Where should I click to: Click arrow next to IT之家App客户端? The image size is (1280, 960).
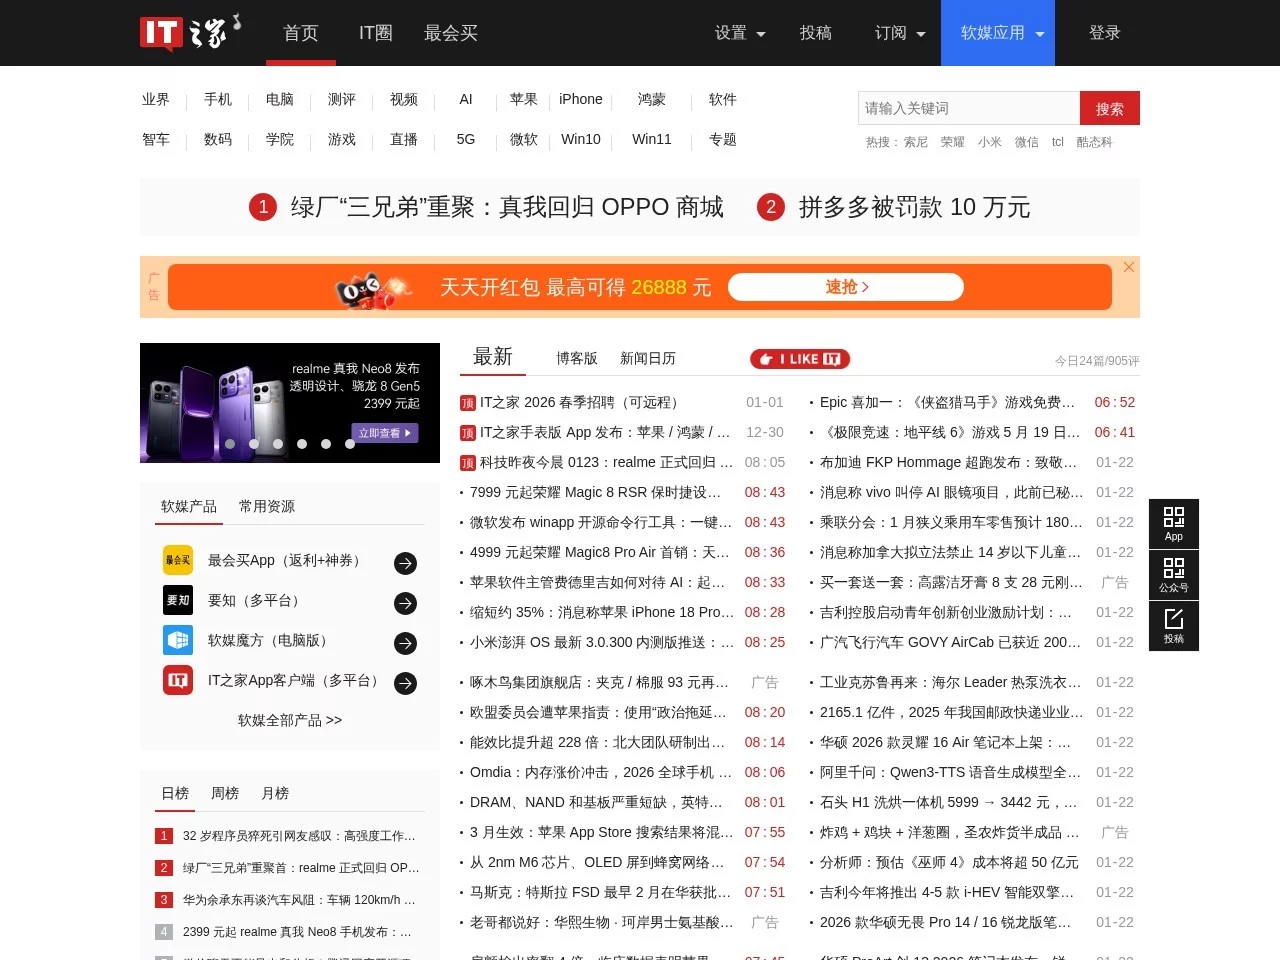click(405, 683)
